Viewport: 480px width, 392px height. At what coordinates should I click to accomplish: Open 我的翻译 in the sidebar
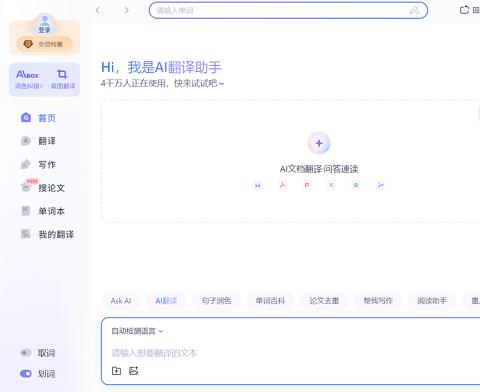tap(47, 234)
